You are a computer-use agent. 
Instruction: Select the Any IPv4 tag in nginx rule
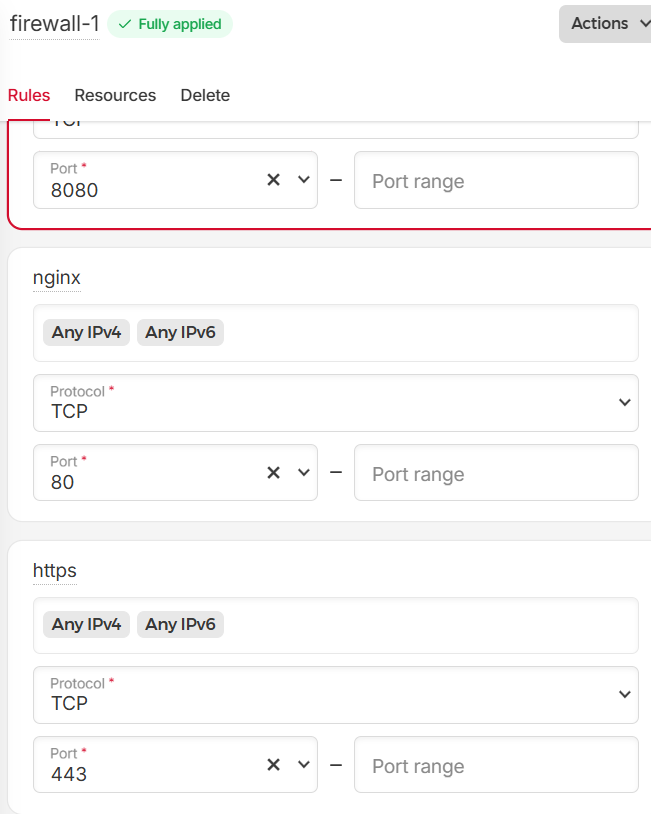tap(86, 332)
